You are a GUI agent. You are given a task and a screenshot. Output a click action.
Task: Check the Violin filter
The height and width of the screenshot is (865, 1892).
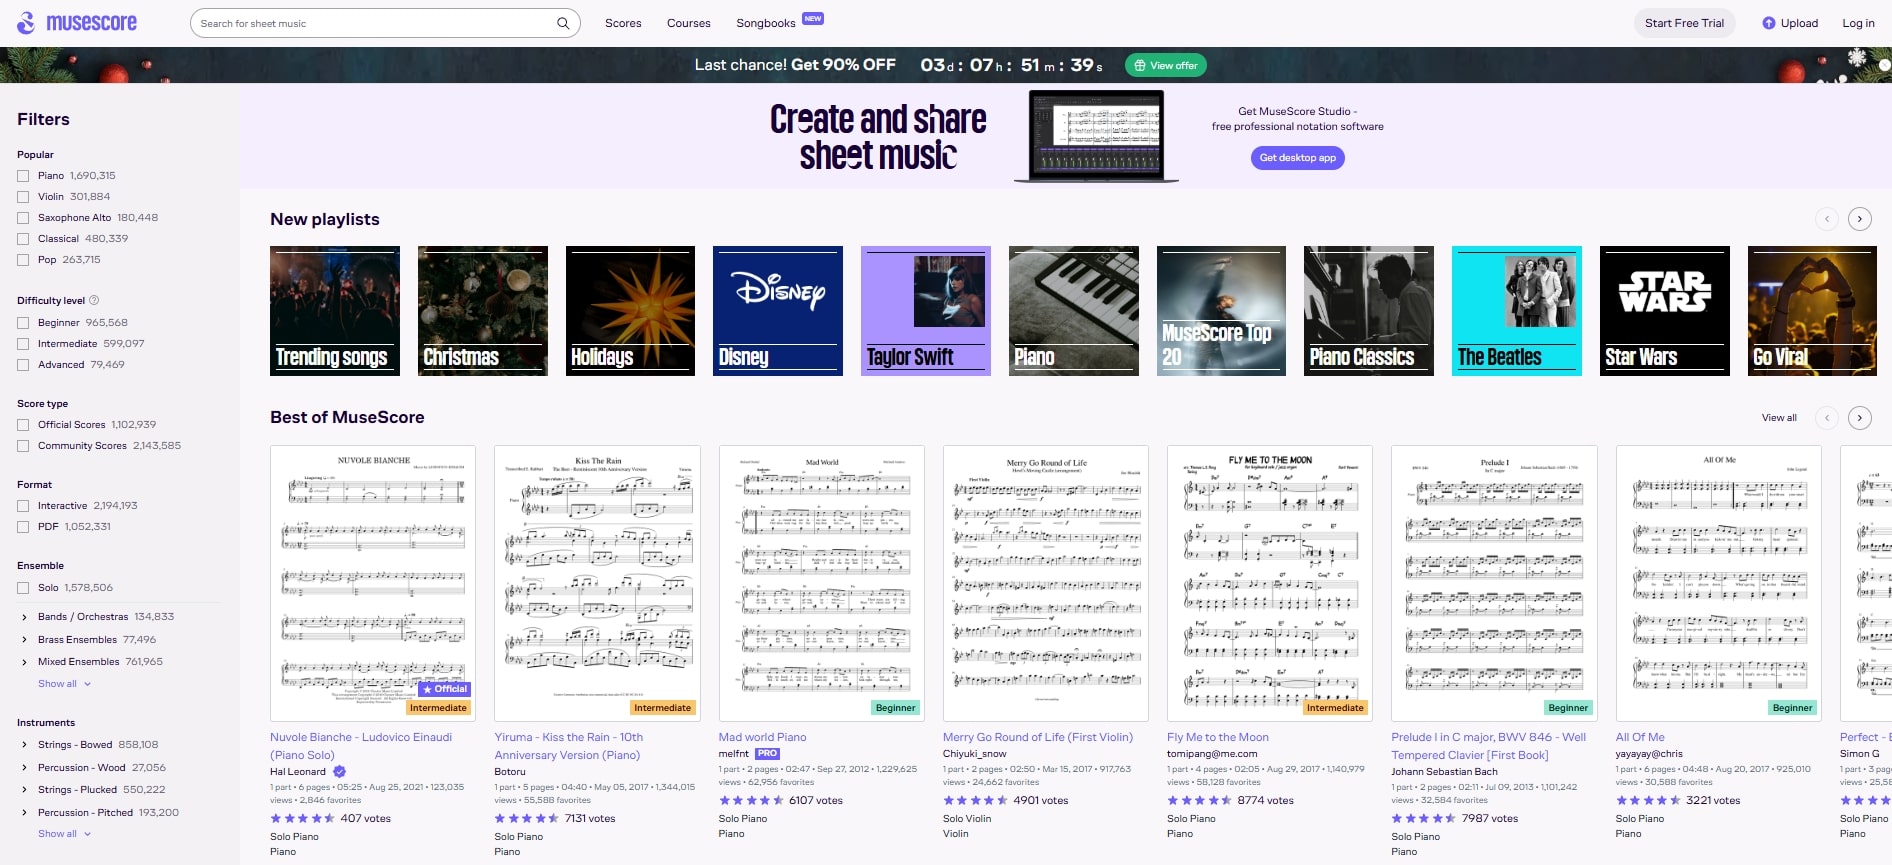tap(23, 197)
